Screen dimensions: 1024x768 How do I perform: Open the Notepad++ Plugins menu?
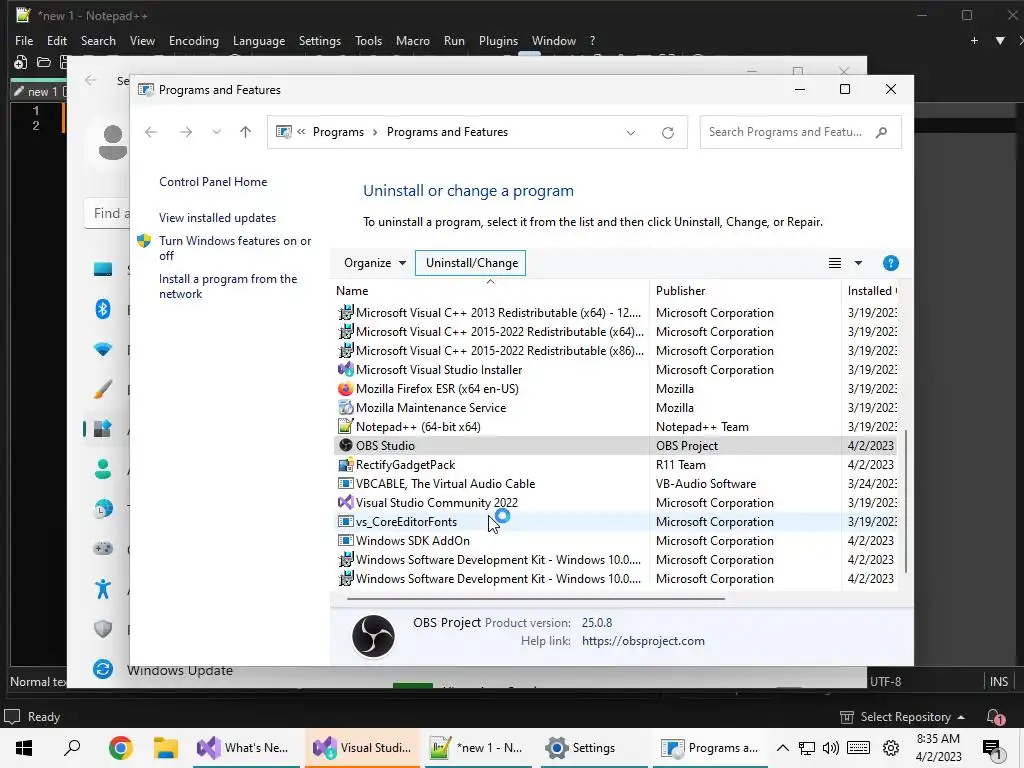coord(498,40)
